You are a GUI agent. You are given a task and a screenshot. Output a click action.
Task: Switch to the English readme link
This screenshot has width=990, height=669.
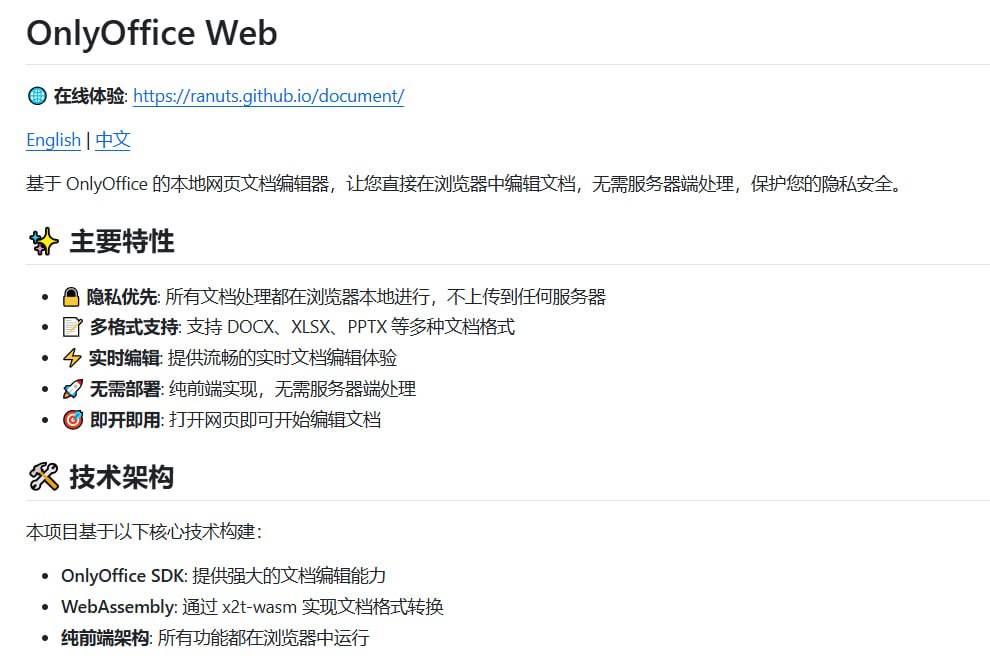coord(54,140)
